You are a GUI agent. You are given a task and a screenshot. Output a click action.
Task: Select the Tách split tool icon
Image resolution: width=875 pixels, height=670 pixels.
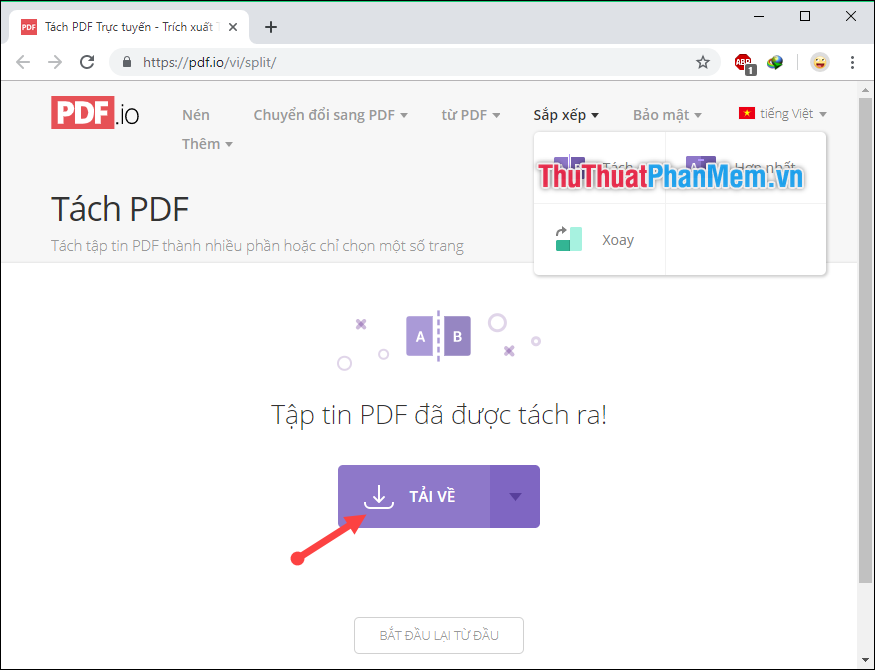click(x=570, y=163)
